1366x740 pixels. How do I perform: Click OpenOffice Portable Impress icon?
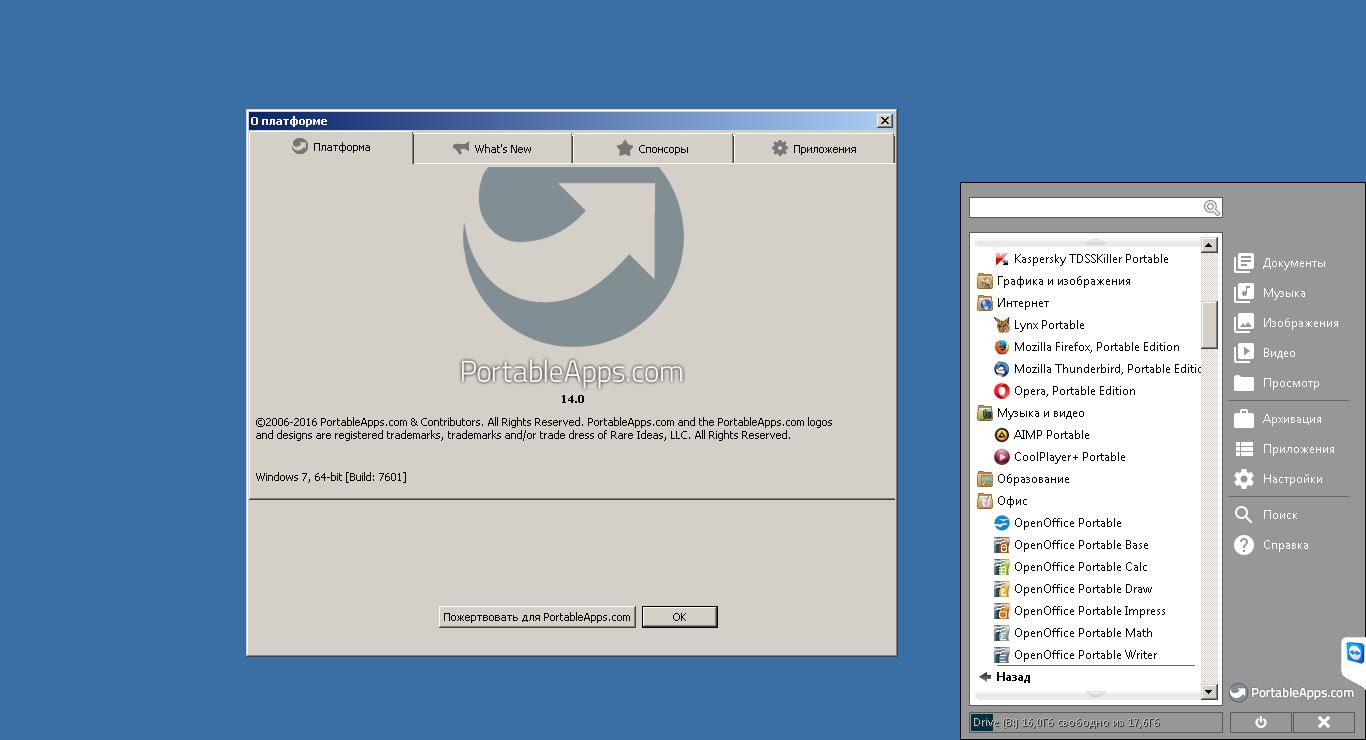tap(1001, 611)
